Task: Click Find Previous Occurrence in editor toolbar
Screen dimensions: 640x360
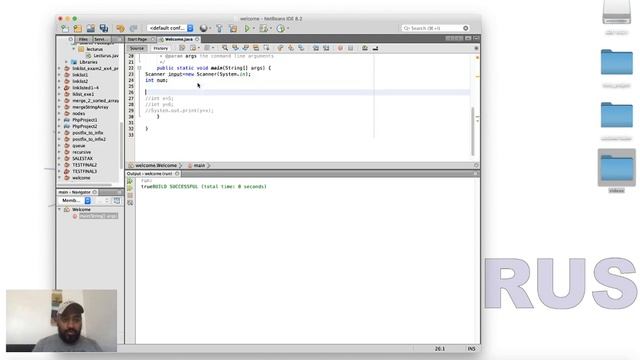Action: [235, 48]
